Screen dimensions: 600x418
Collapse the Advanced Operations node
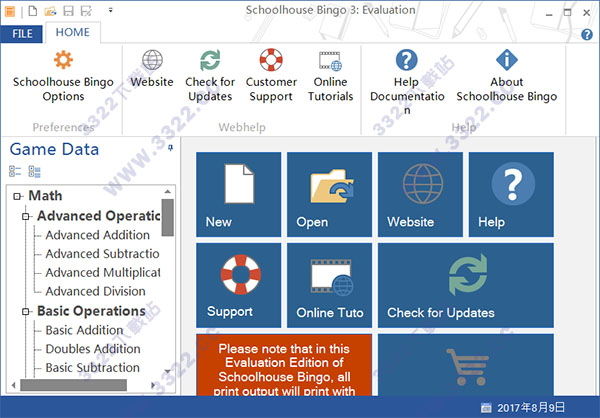tap(26, 217)
